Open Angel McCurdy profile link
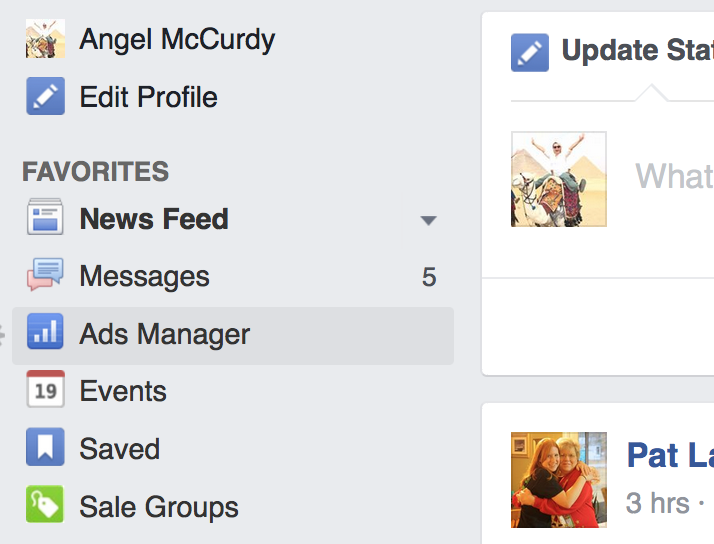This screenshot has width=714, height=544. click(177, 40)
